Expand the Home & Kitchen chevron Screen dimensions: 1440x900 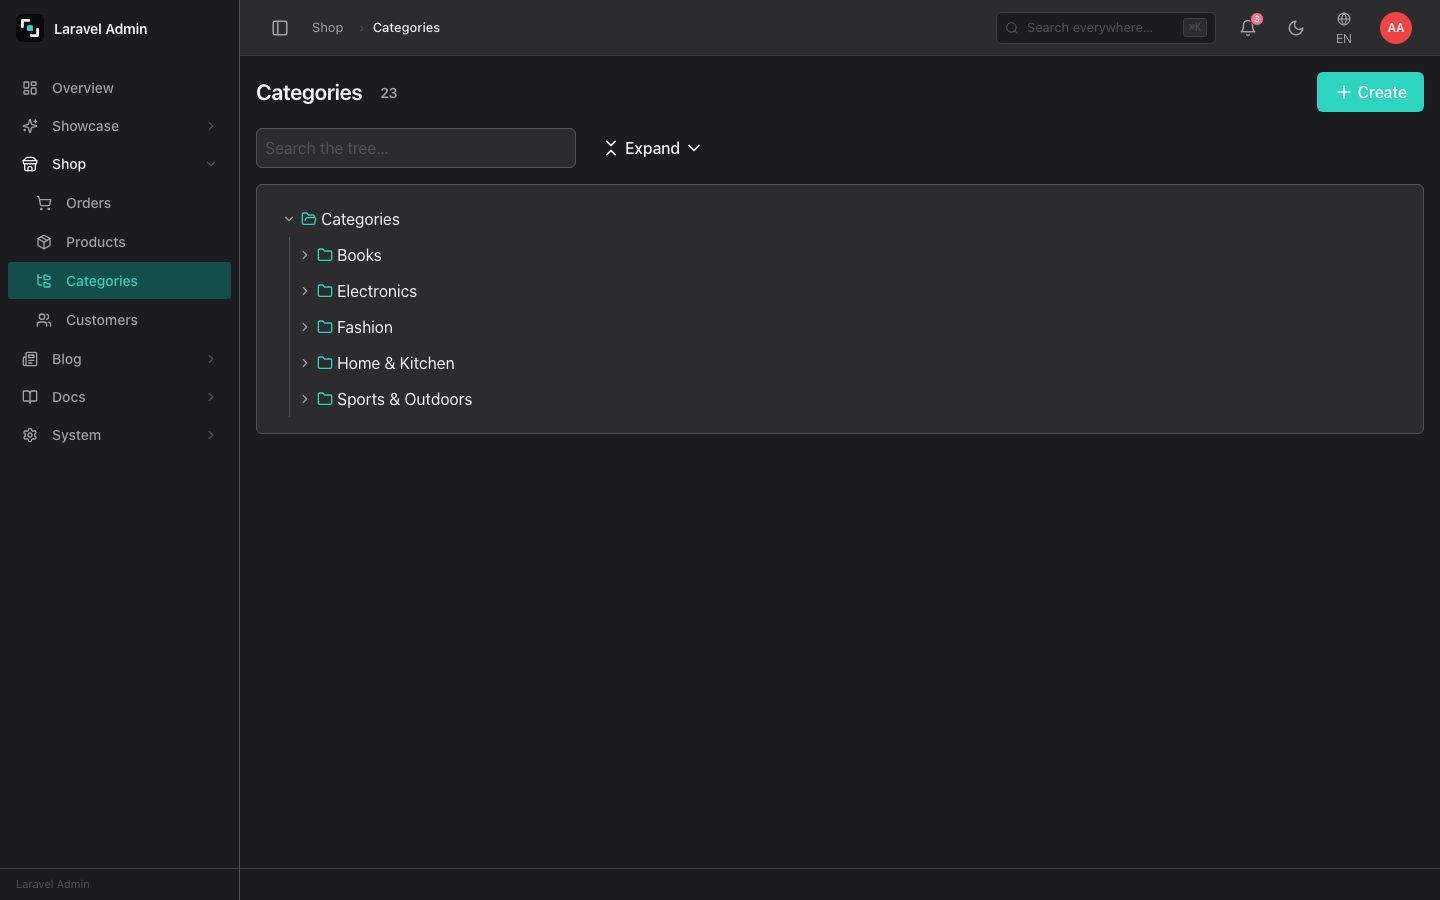click(x=305, y=363)
